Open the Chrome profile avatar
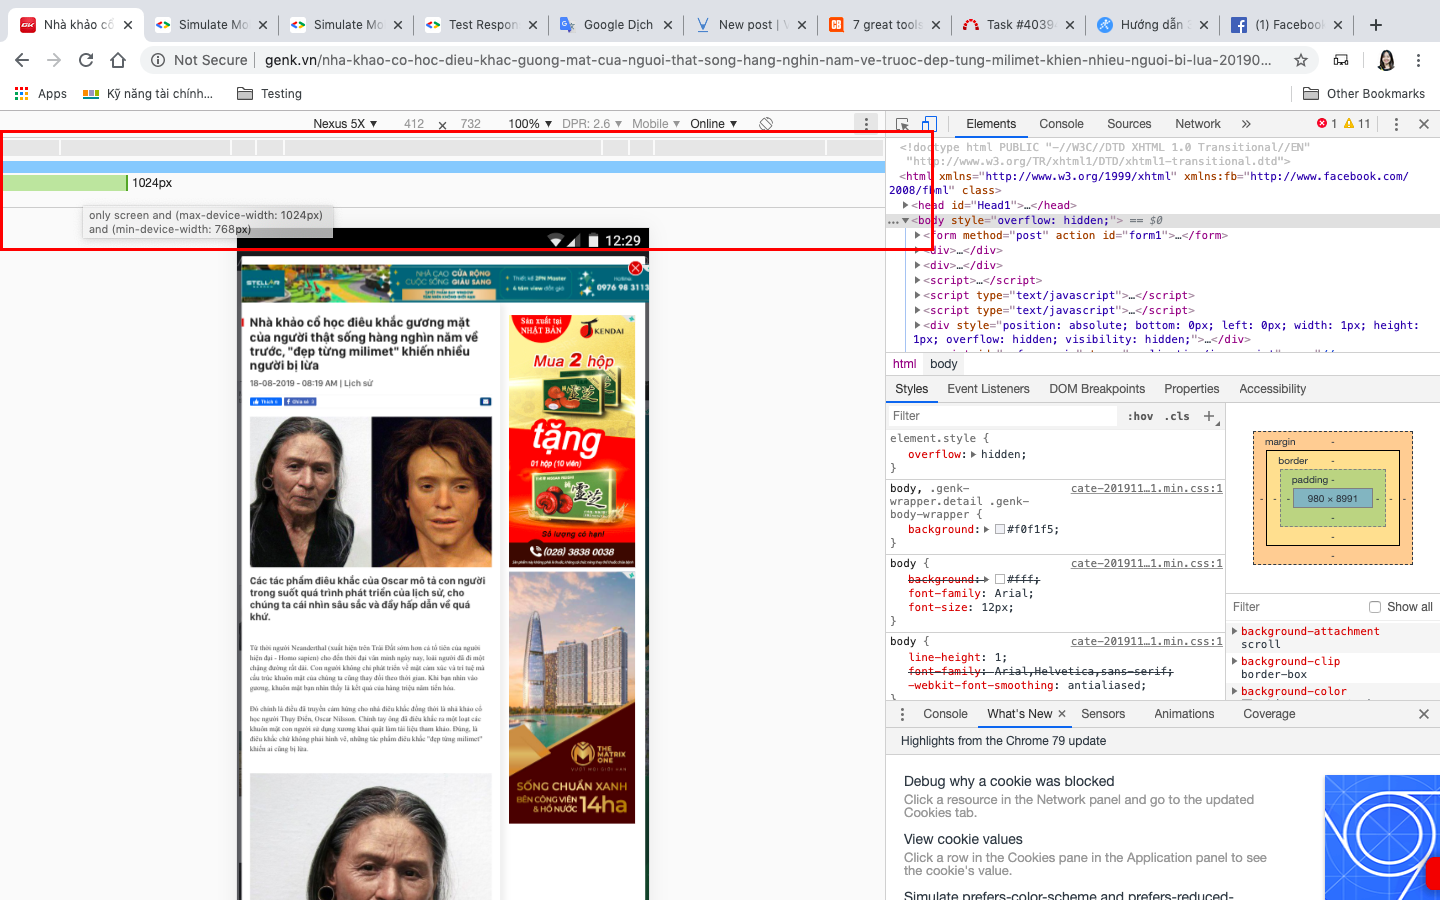The height and width of the screenshot is (900, 1440). pos(1386,60)
